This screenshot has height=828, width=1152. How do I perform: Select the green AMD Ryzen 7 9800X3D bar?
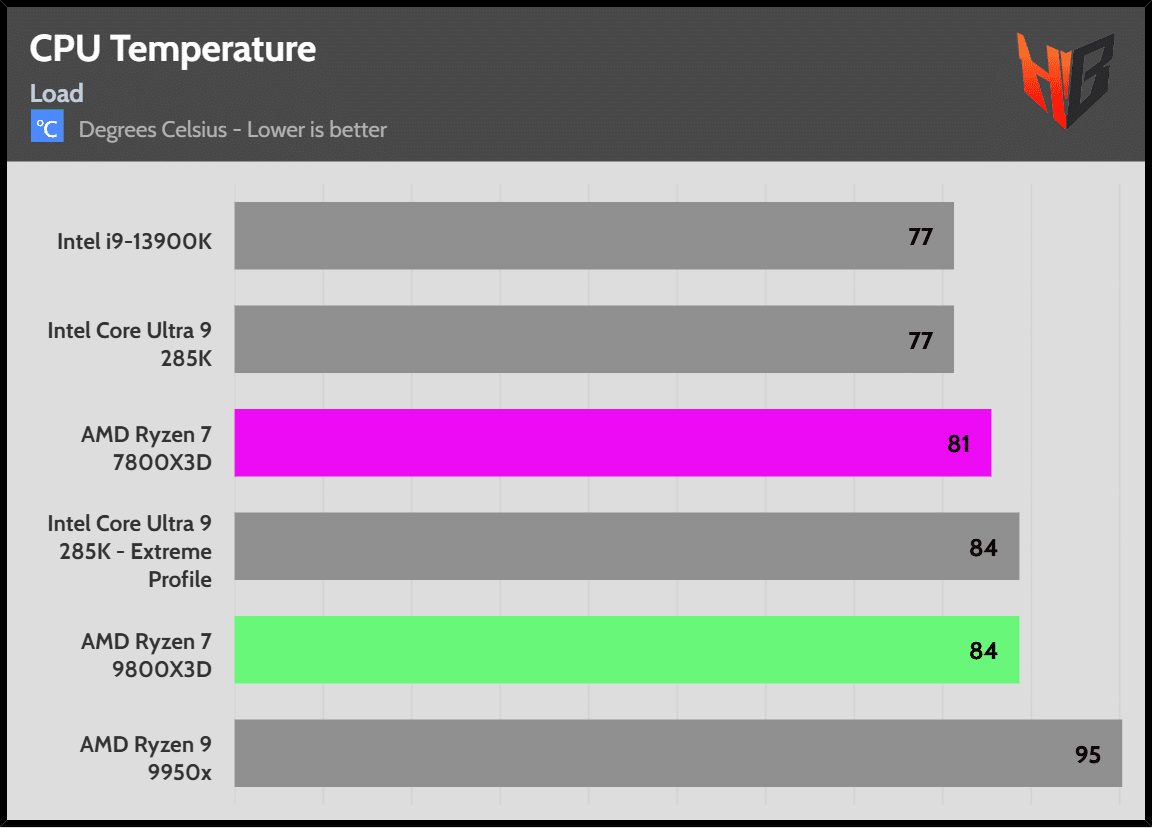point(626,650)
